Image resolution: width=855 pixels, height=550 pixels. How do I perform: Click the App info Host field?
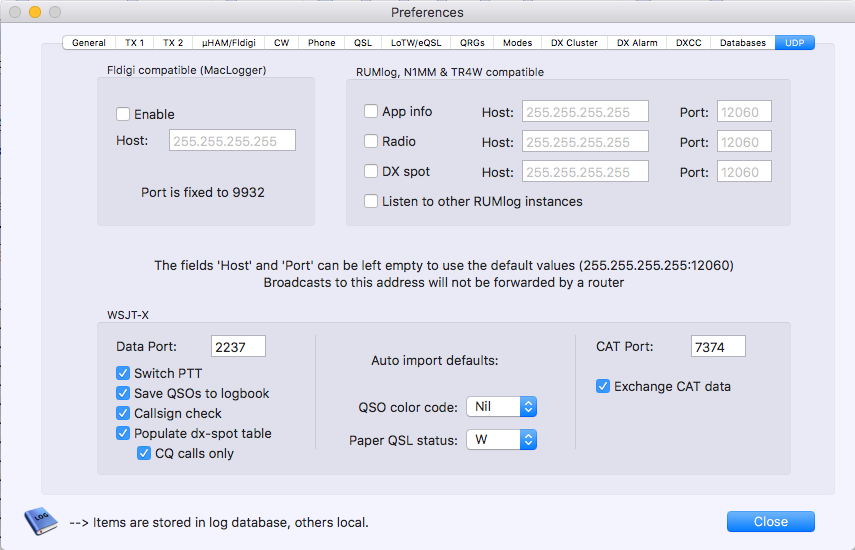tap(585, 111)
